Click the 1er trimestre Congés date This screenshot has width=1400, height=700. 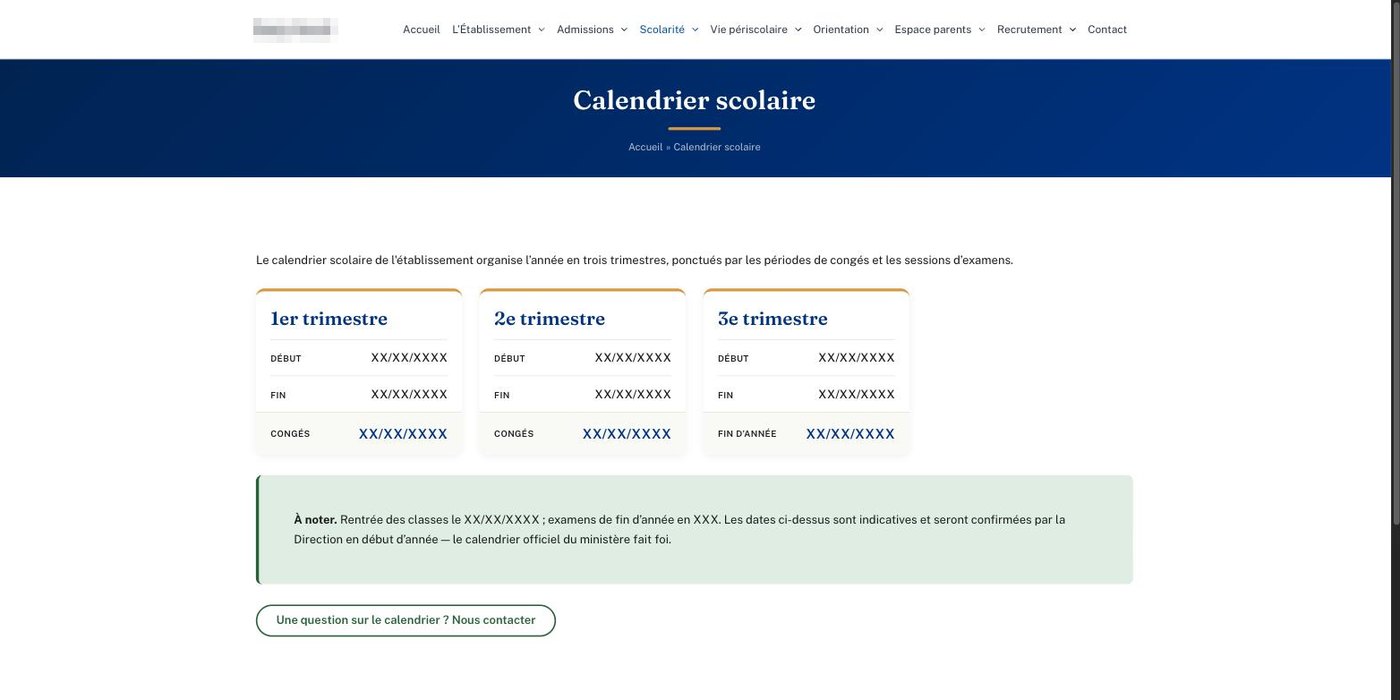tap(403, 434)
